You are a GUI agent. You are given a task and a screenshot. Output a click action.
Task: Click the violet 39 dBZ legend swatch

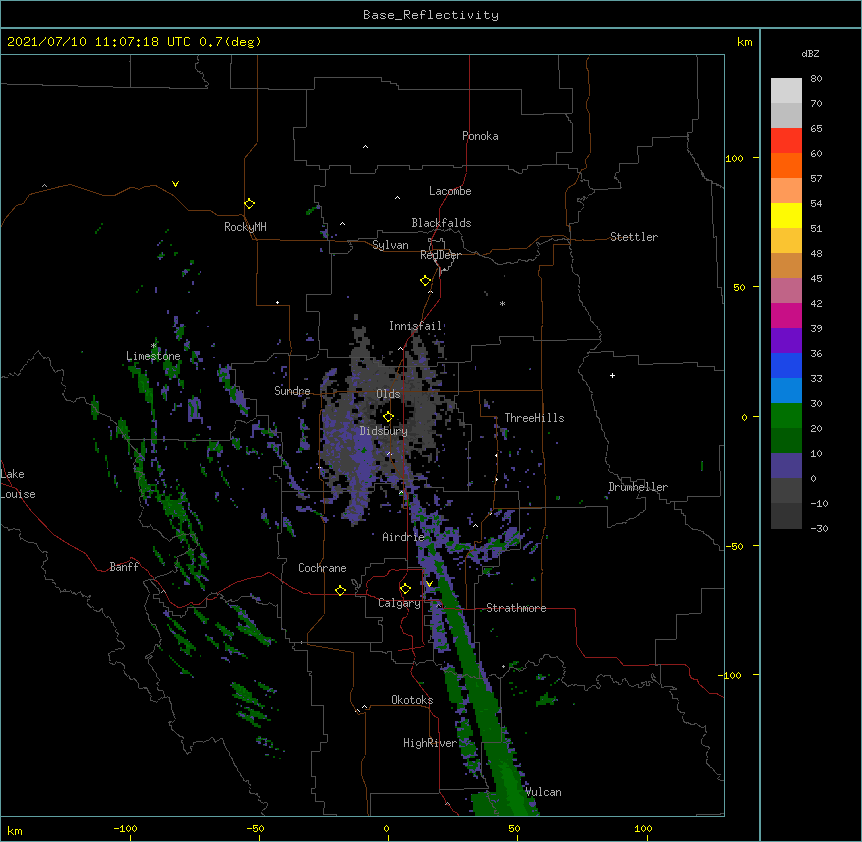coord(786,340)
